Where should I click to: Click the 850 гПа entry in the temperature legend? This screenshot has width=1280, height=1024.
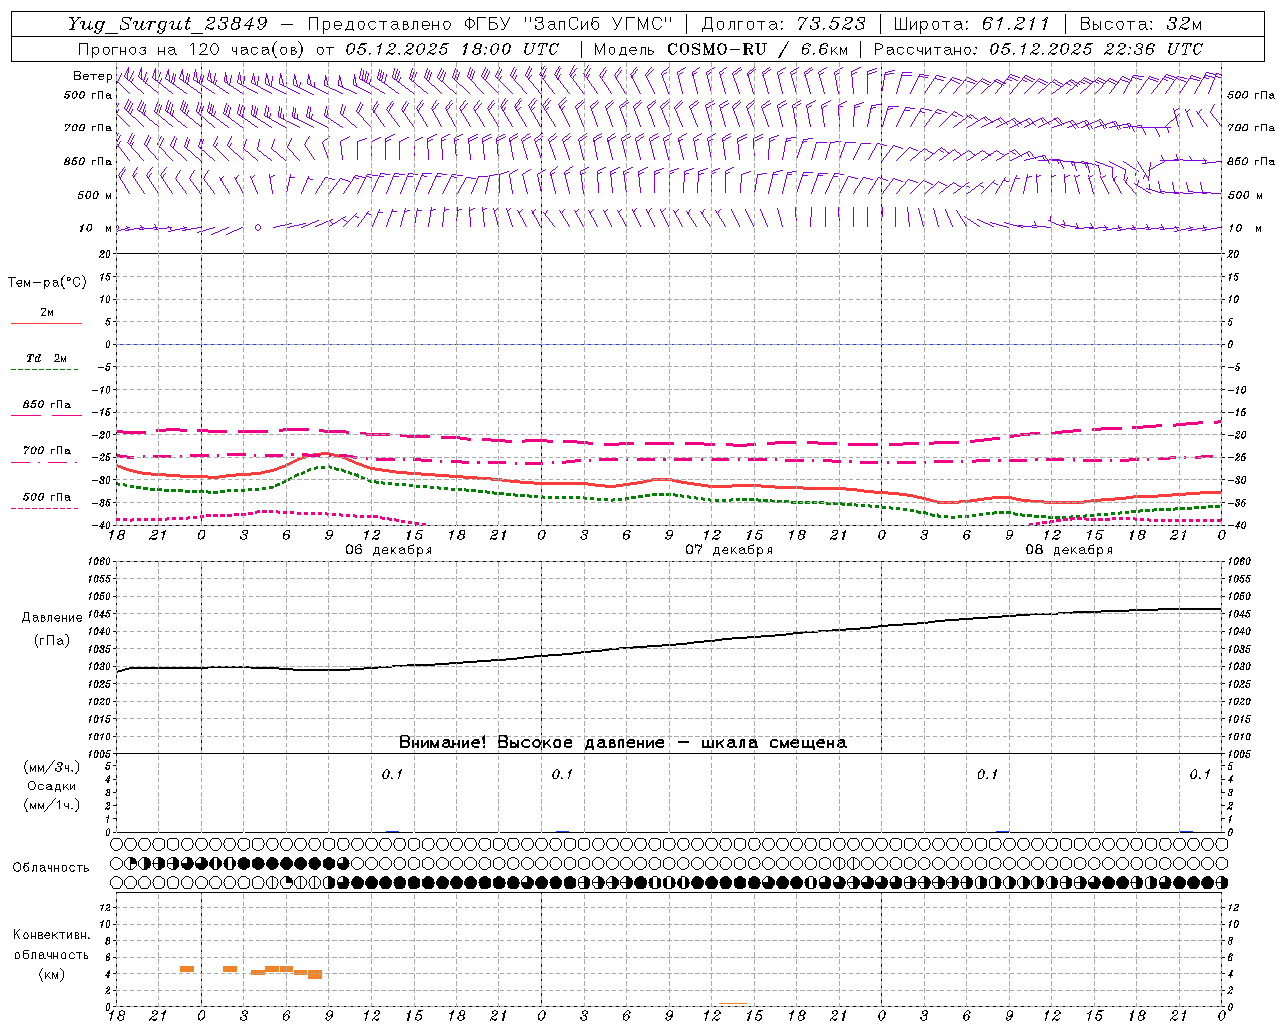46,405
